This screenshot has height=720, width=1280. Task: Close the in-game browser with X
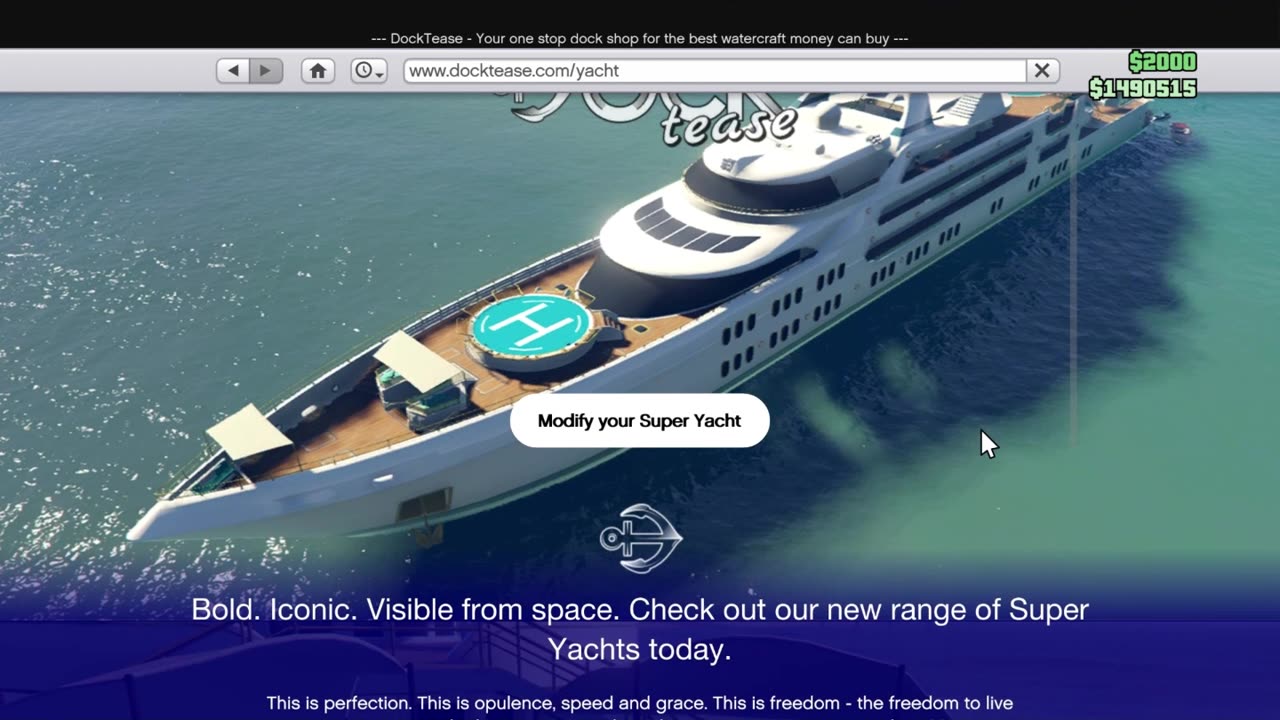[1042, 71]
